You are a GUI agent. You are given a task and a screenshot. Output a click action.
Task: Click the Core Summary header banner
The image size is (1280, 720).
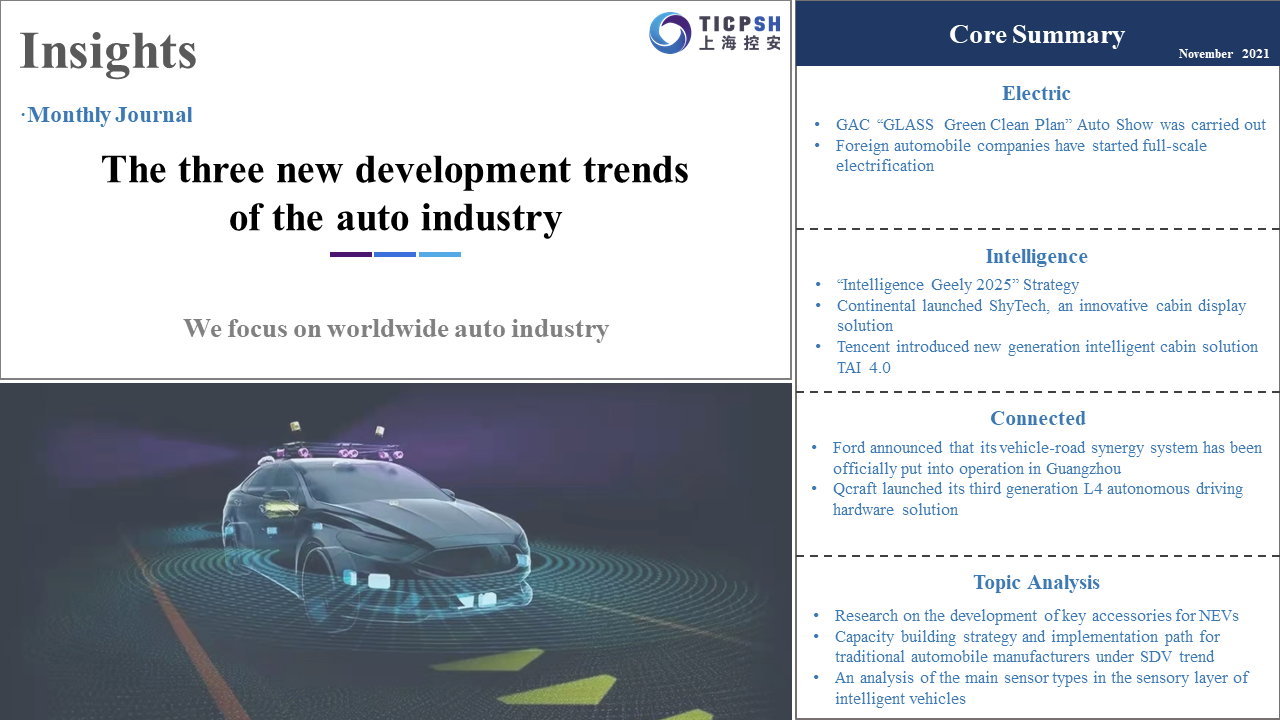click(1036, 34)
